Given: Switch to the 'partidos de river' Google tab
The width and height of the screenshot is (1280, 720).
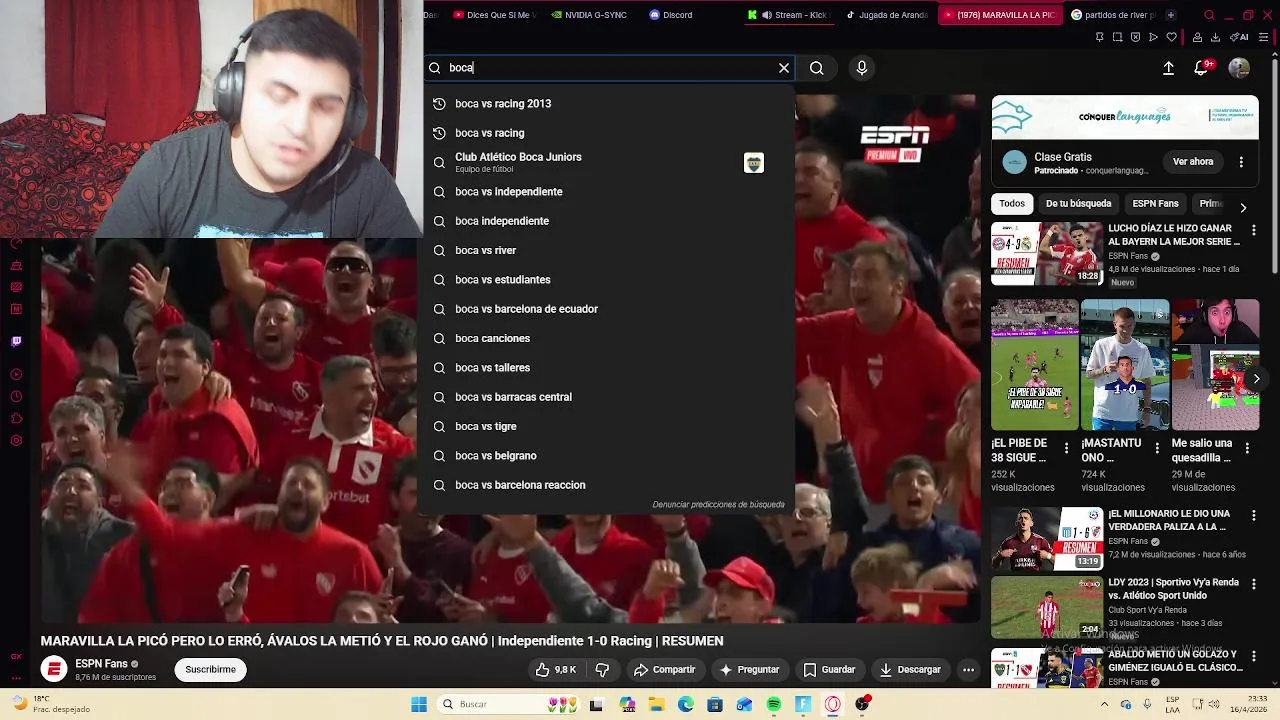Looking at the screenshot, I should click(1112, 15).
